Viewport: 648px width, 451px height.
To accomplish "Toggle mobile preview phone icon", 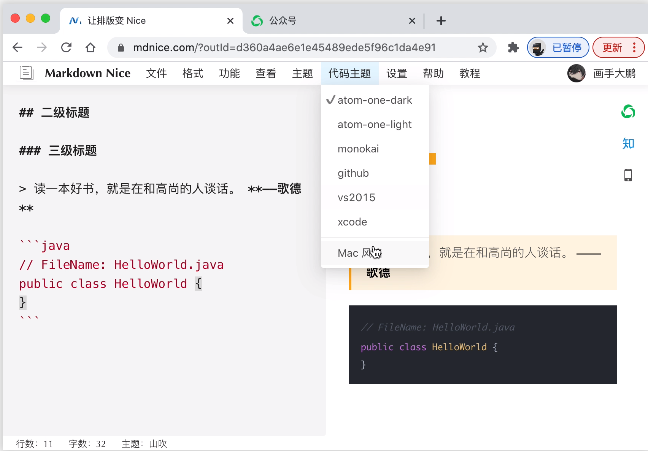I will point(628,175).
